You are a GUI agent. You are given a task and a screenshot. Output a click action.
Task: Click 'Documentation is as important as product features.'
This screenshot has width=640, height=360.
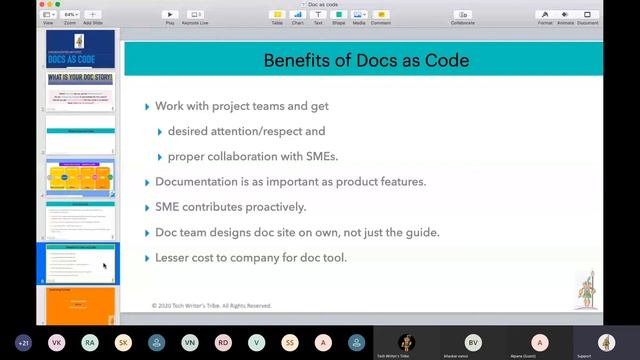[291, 182]
